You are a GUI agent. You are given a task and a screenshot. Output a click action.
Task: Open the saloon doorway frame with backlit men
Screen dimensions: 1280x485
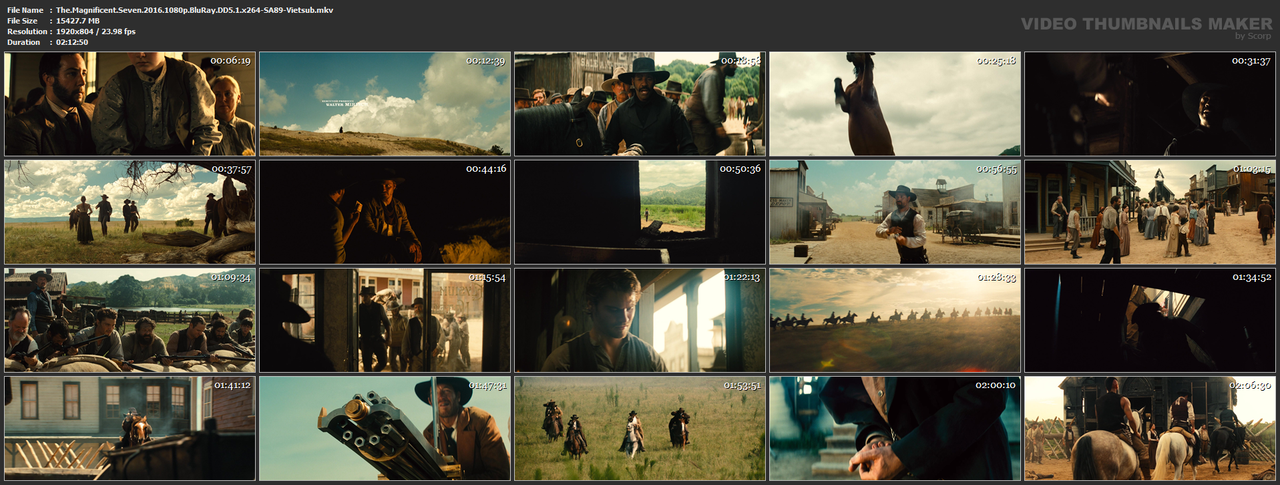(385, 319)
